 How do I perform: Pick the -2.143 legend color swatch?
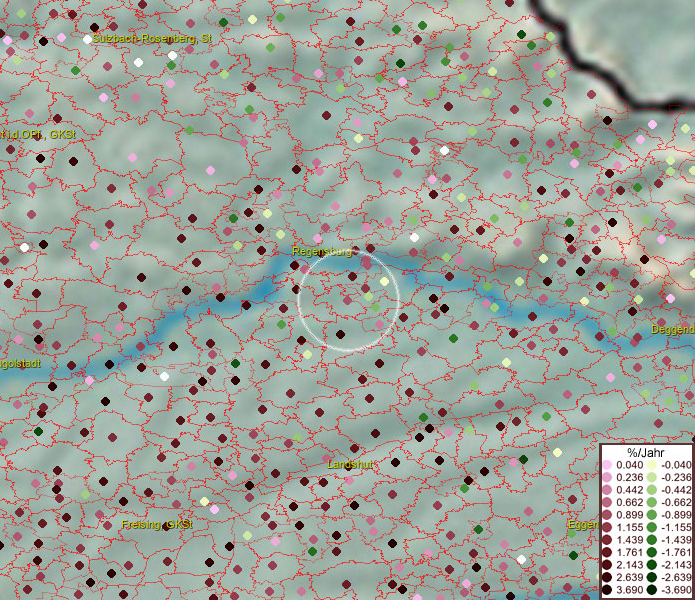click(652, 565)
